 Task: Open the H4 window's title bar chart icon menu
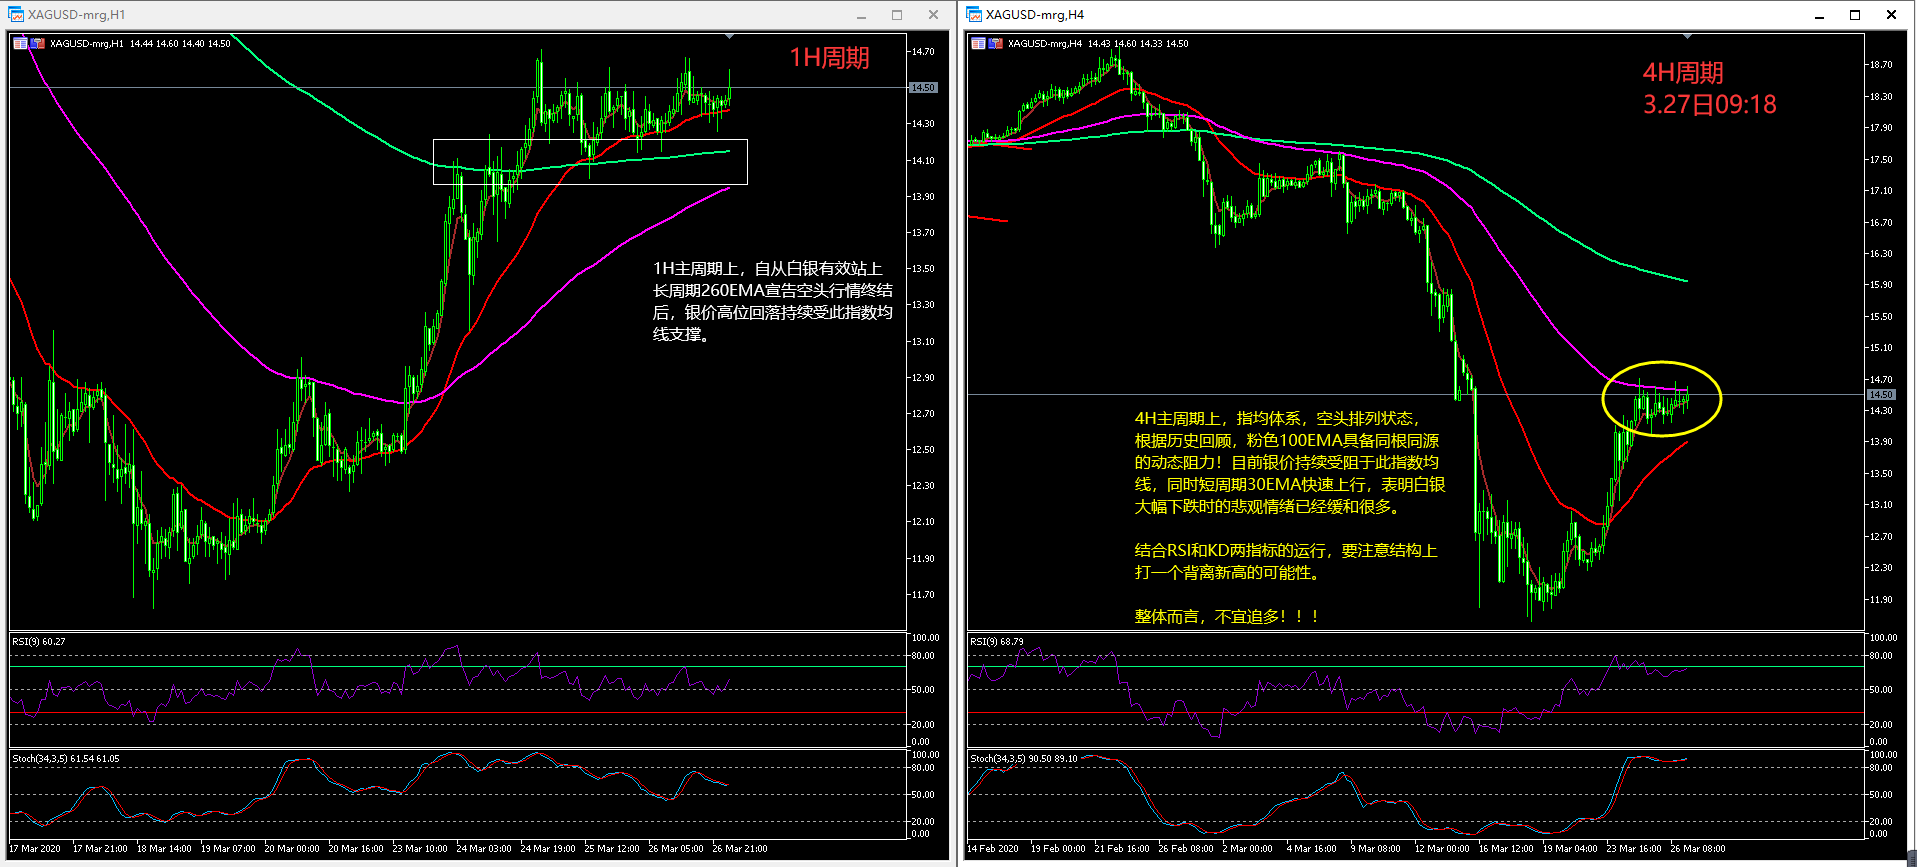point(974,15)
